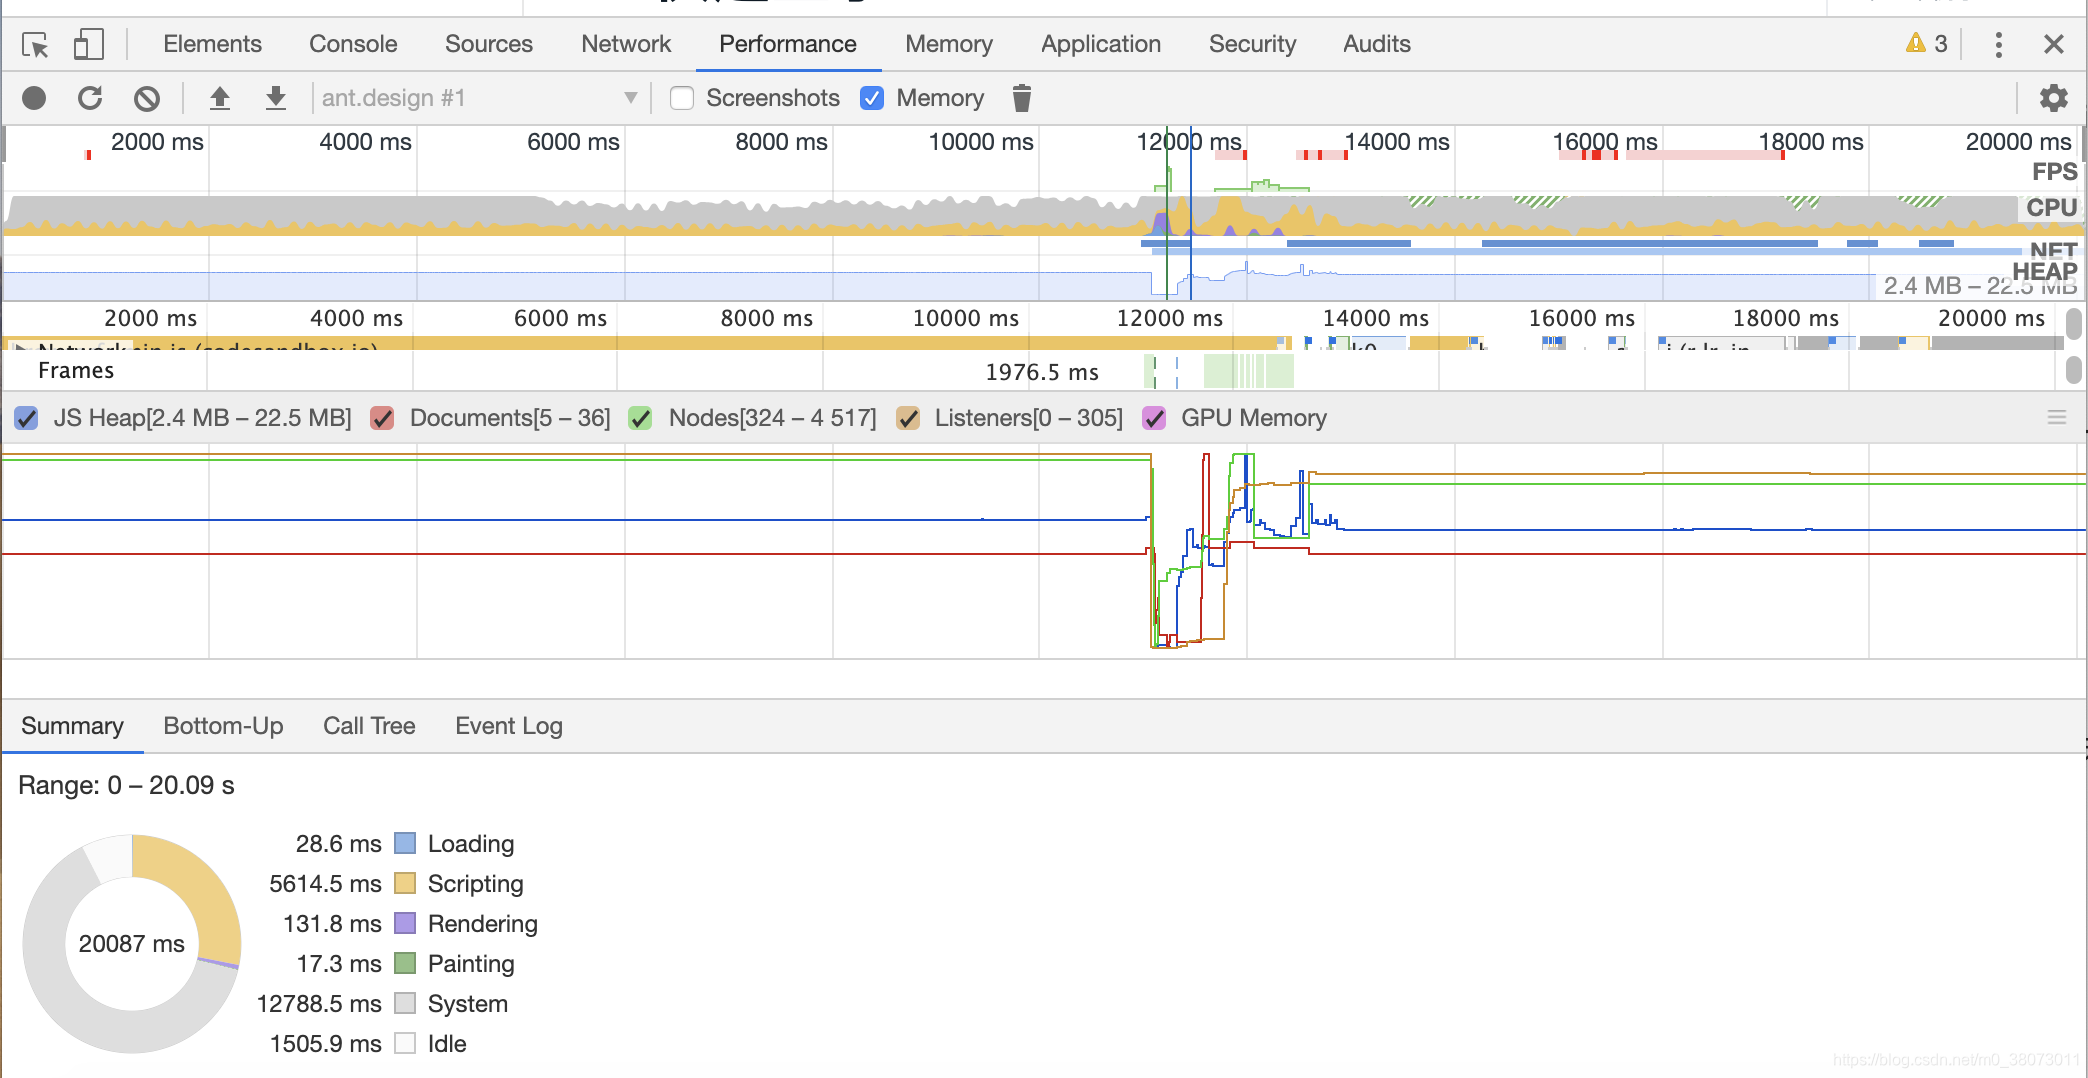The height and width of the screenshot is (1078, 2088).
Task: Click the green frame block in Frames track
Action: [x=1248, y=371]
